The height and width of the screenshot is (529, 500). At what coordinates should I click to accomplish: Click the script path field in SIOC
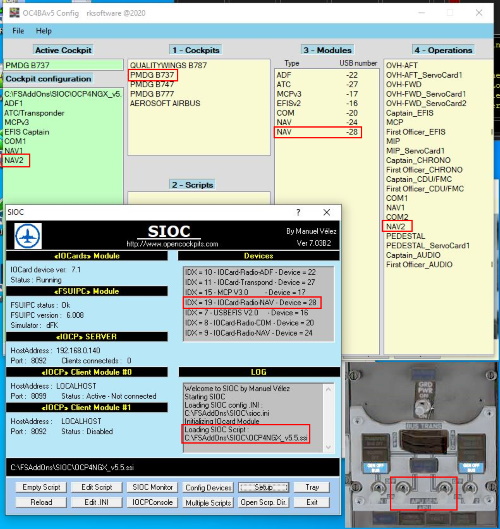[x=172, y=467]
